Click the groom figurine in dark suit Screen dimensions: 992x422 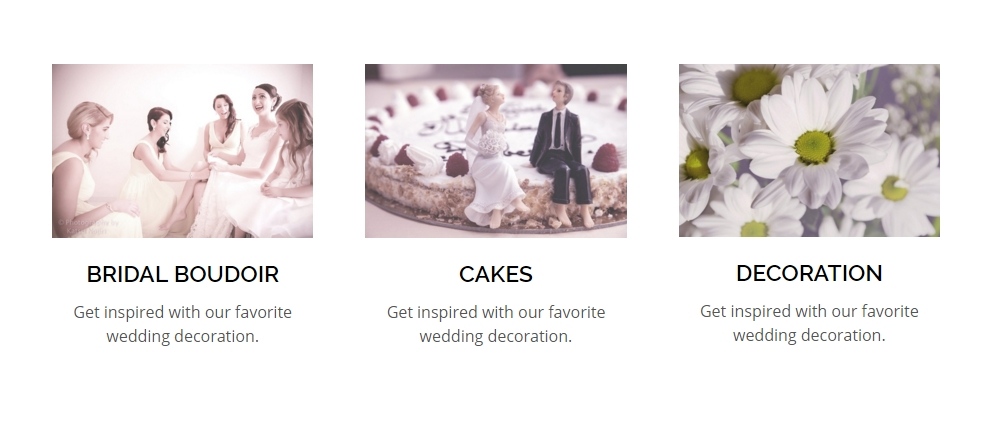[x=564, y=154]
